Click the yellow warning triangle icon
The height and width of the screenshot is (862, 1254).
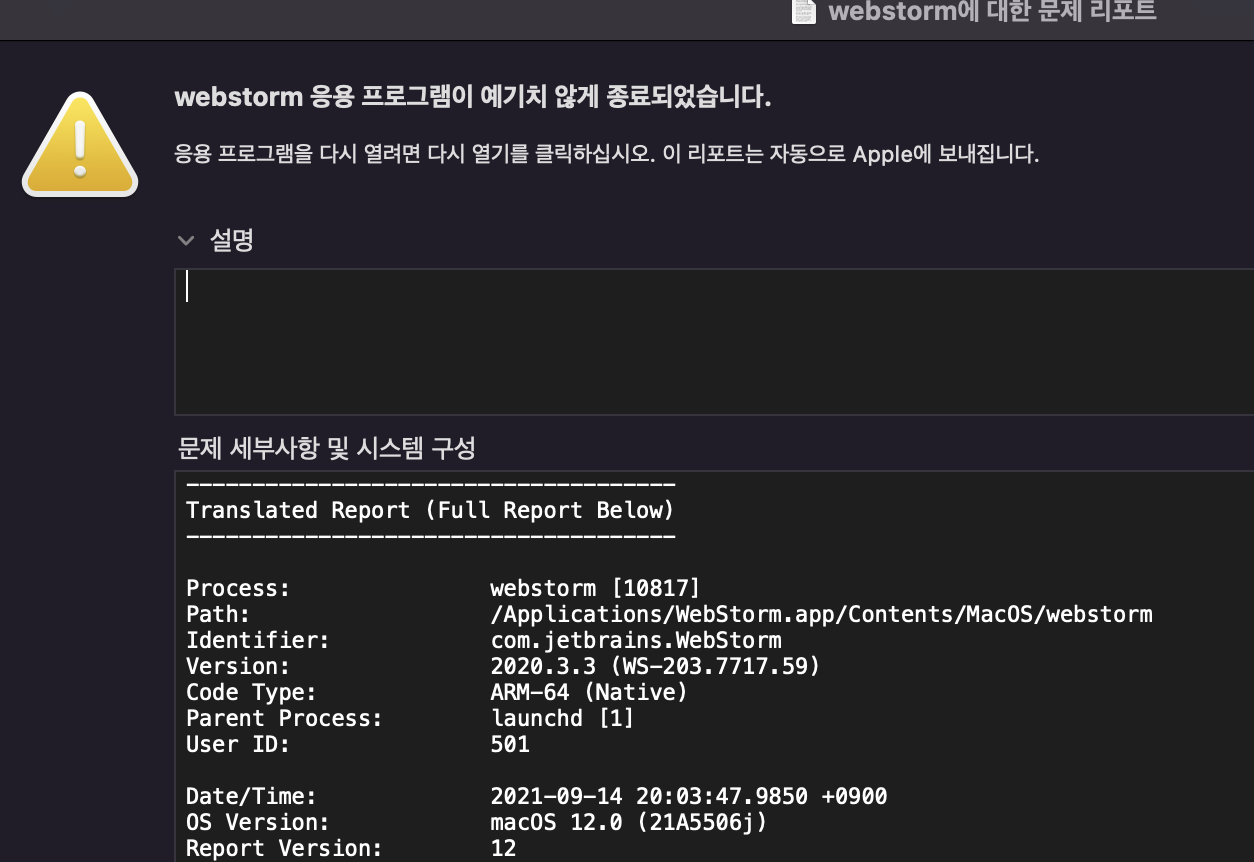pyautogui.click(x=80, y=144)
